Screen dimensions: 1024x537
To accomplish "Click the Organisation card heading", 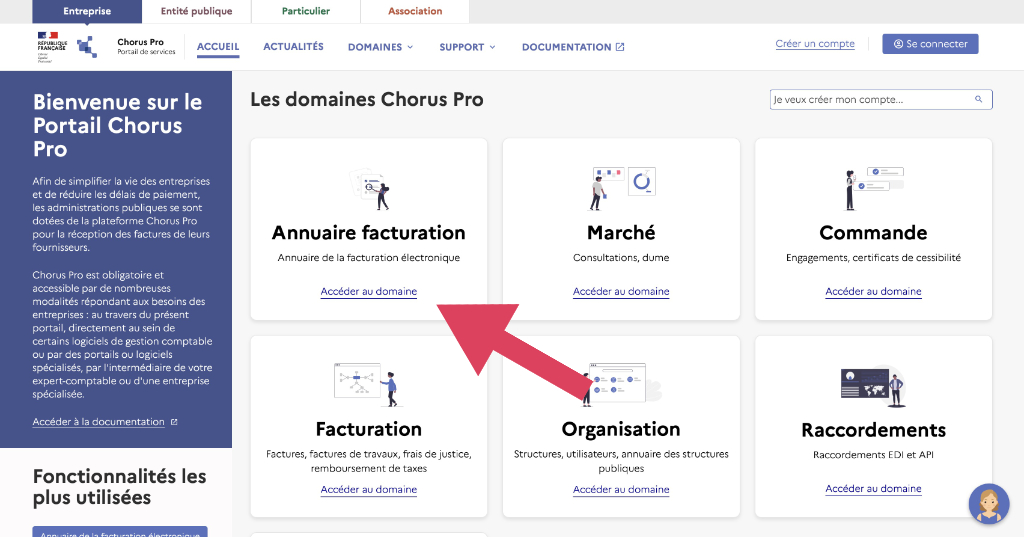I will point(621,429).
